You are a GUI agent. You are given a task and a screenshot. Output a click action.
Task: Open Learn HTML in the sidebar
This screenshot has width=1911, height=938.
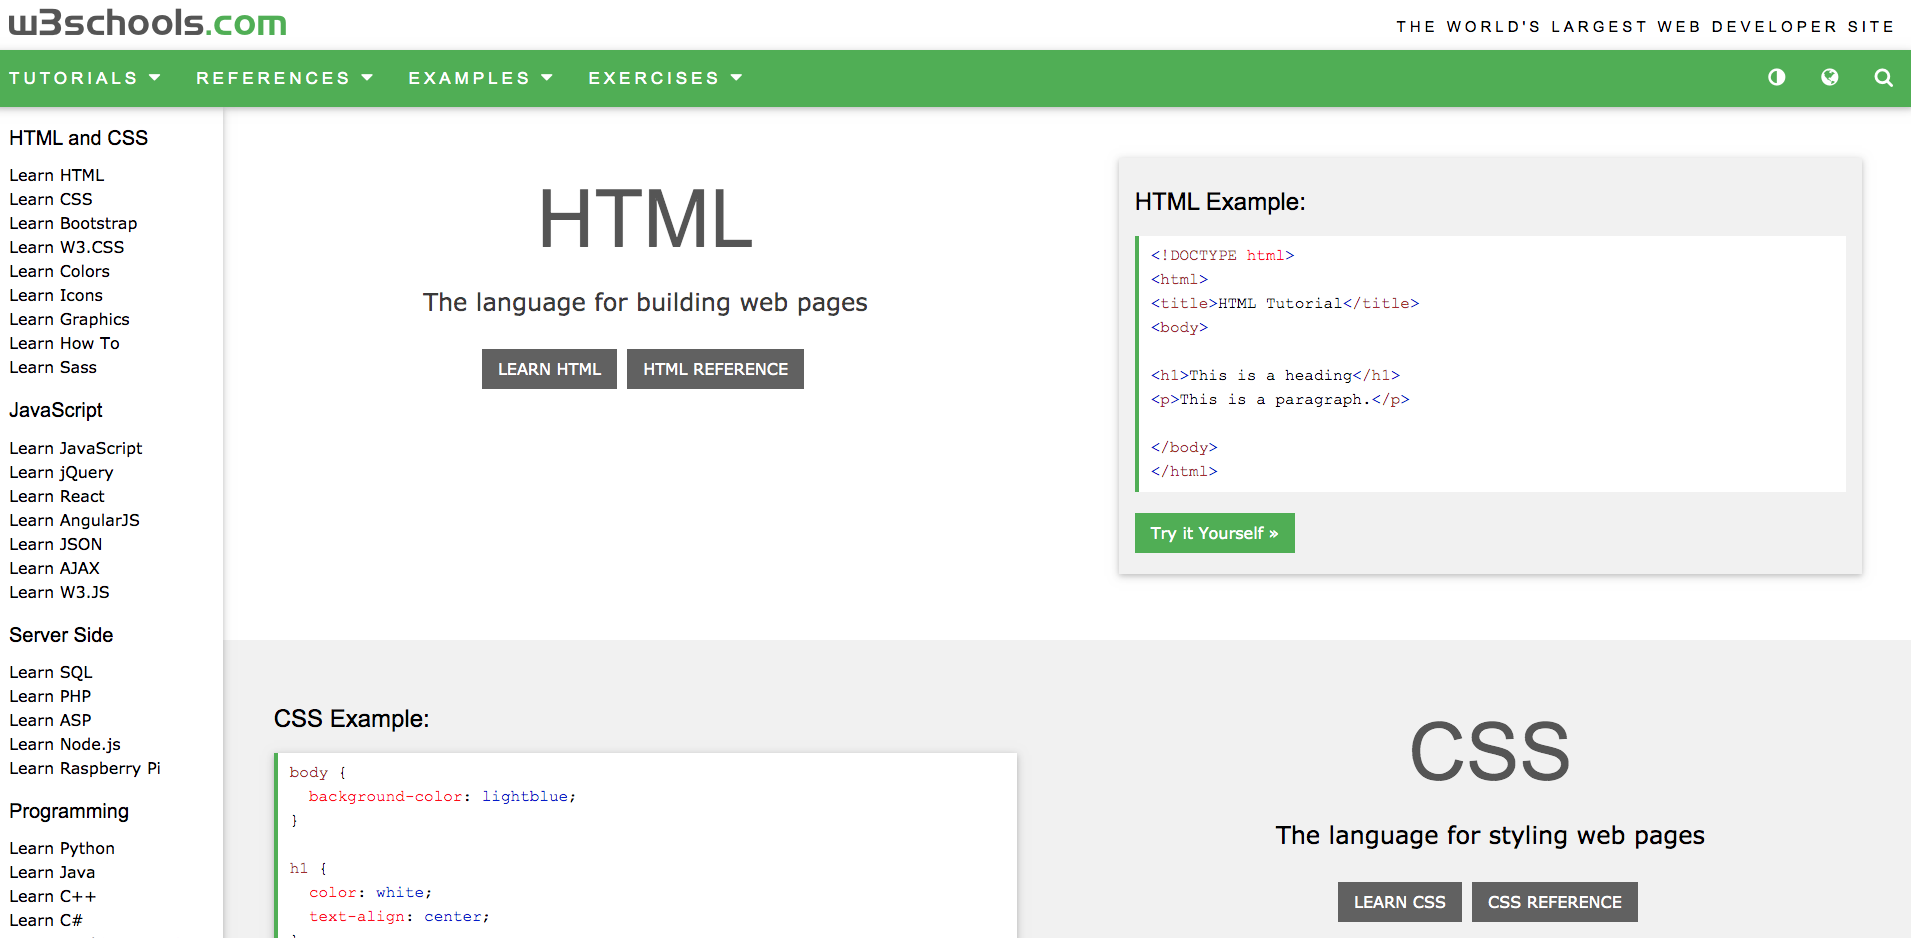click(57, 175)
